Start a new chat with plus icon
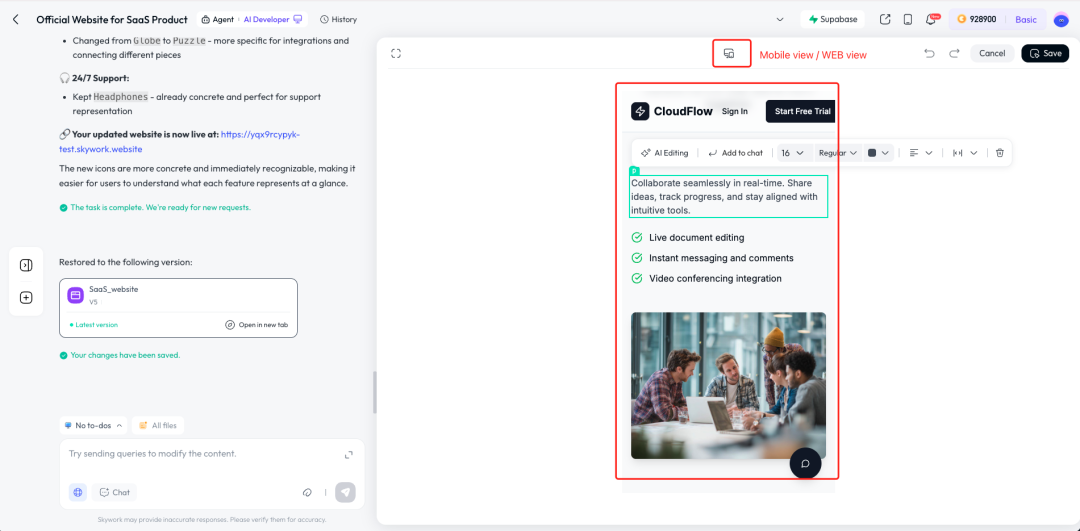The height and width of the screenshot is (531, 1080). 26,298
